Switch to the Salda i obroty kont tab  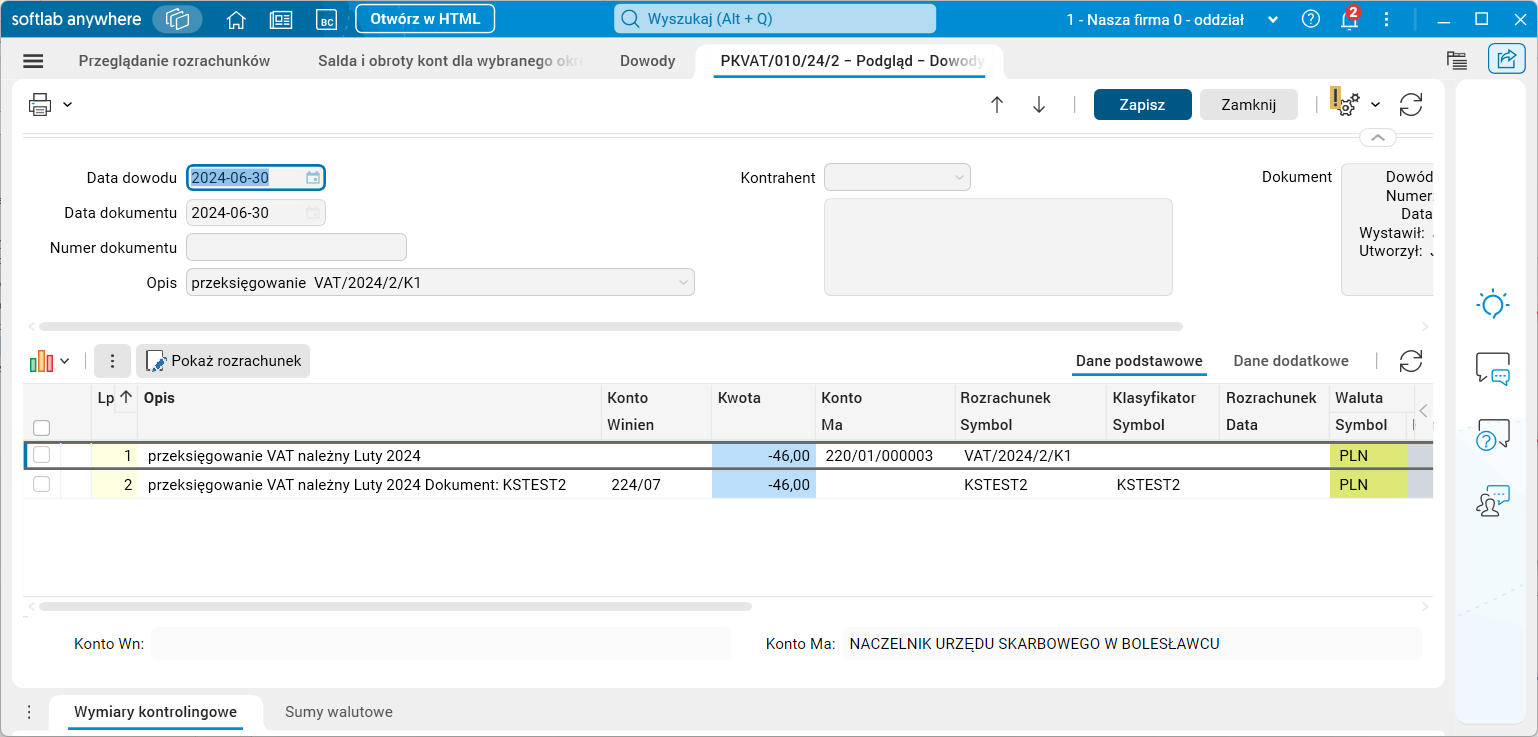tap(451, 61)
